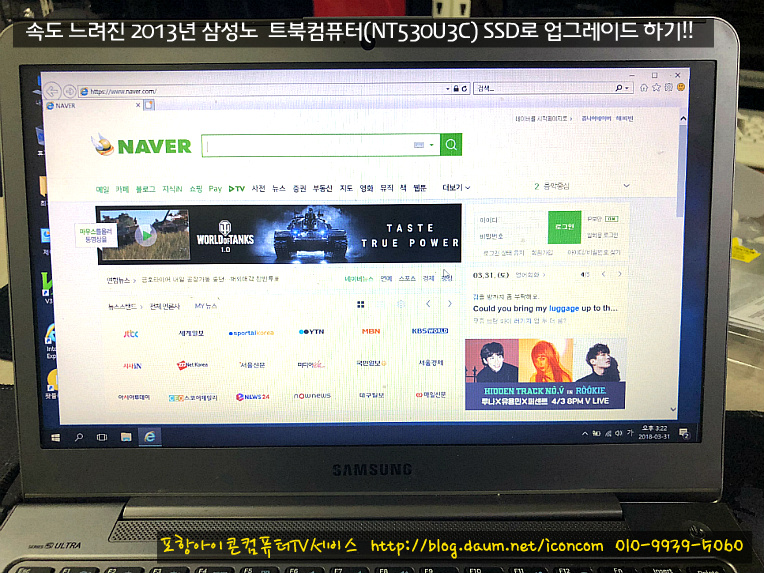Image resolution: width=764 pixels, height=573 pixels.
Task: Open the Favorites star icon
Action: (x=656, y=87)
